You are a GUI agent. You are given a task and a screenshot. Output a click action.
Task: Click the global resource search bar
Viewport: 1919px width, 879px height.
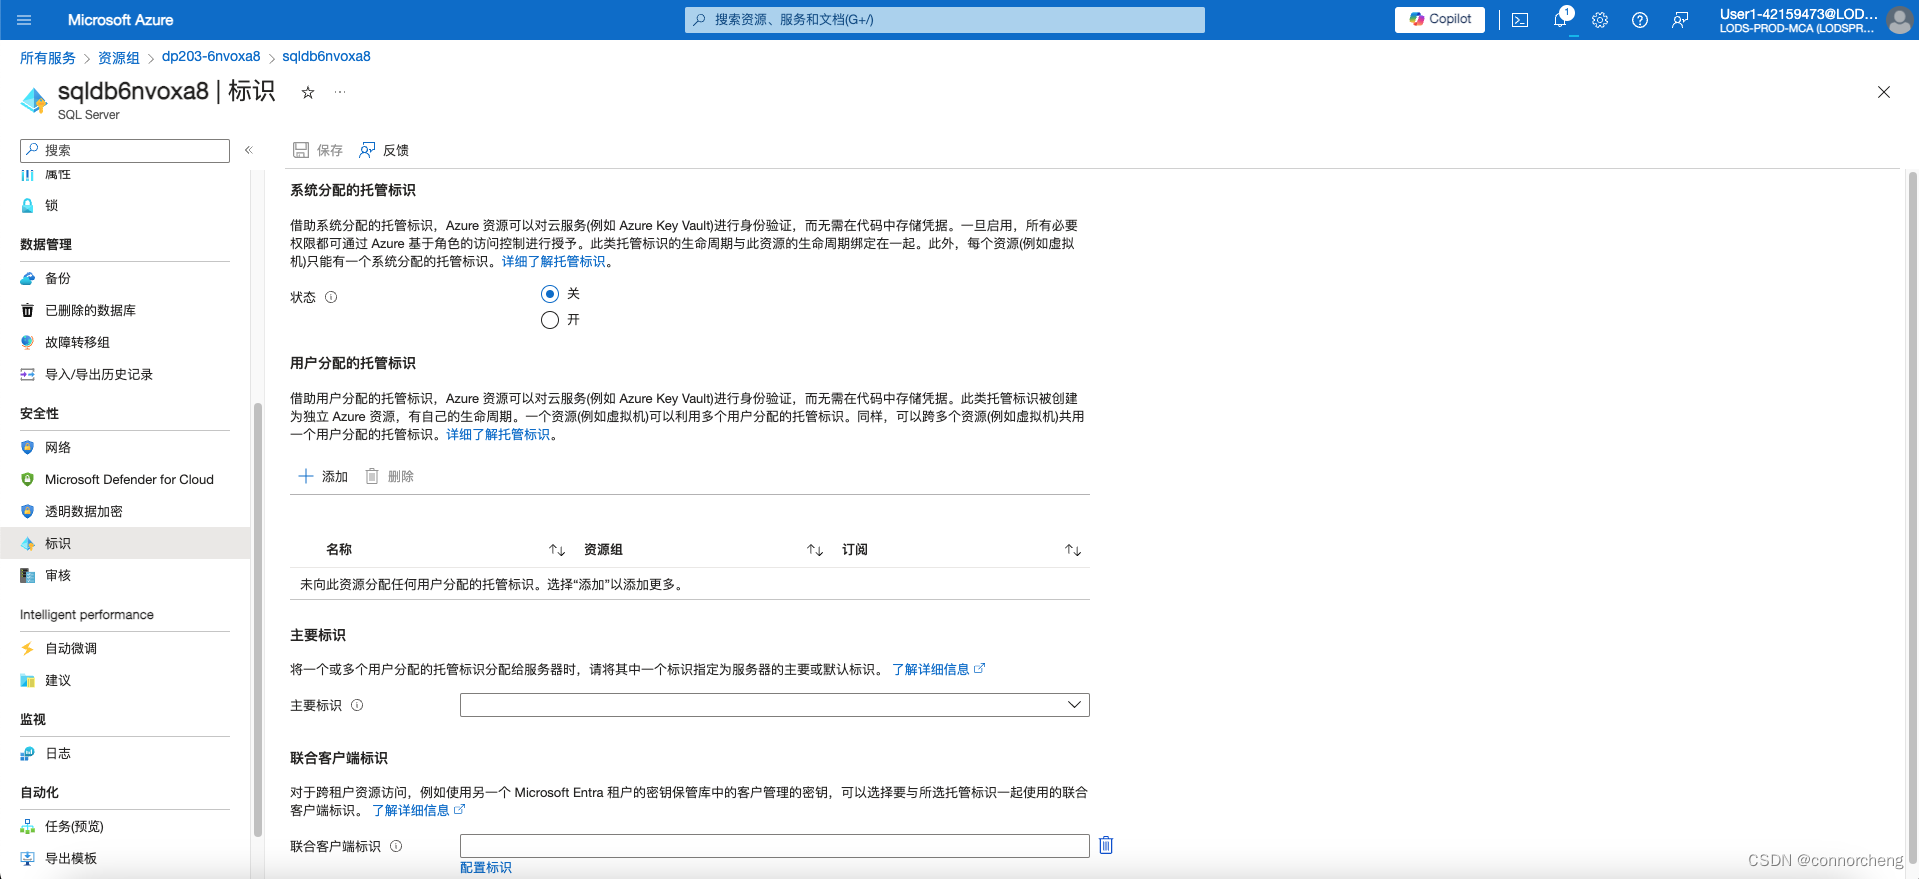tap(945, 20)
